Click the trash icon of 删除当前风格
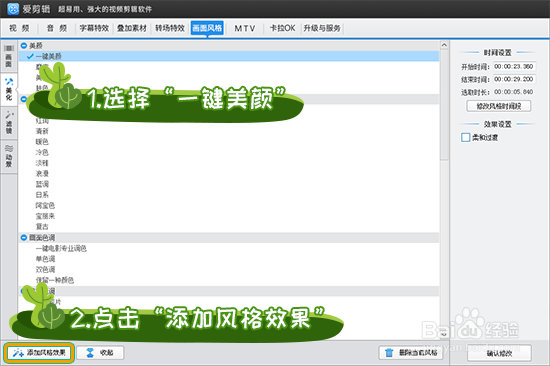Viewport: 550px width, 366px height. (x=389, y=353)
